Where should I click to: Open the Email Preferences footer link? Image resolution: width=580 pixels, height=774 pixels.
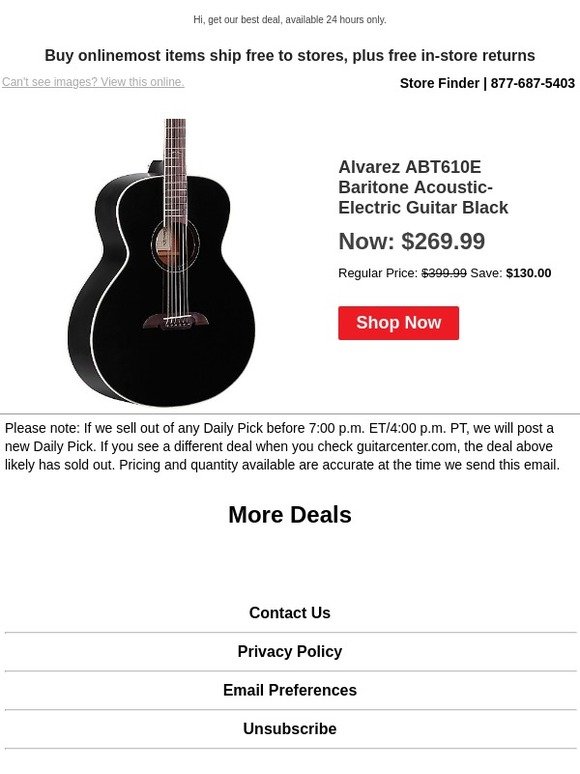290,690
